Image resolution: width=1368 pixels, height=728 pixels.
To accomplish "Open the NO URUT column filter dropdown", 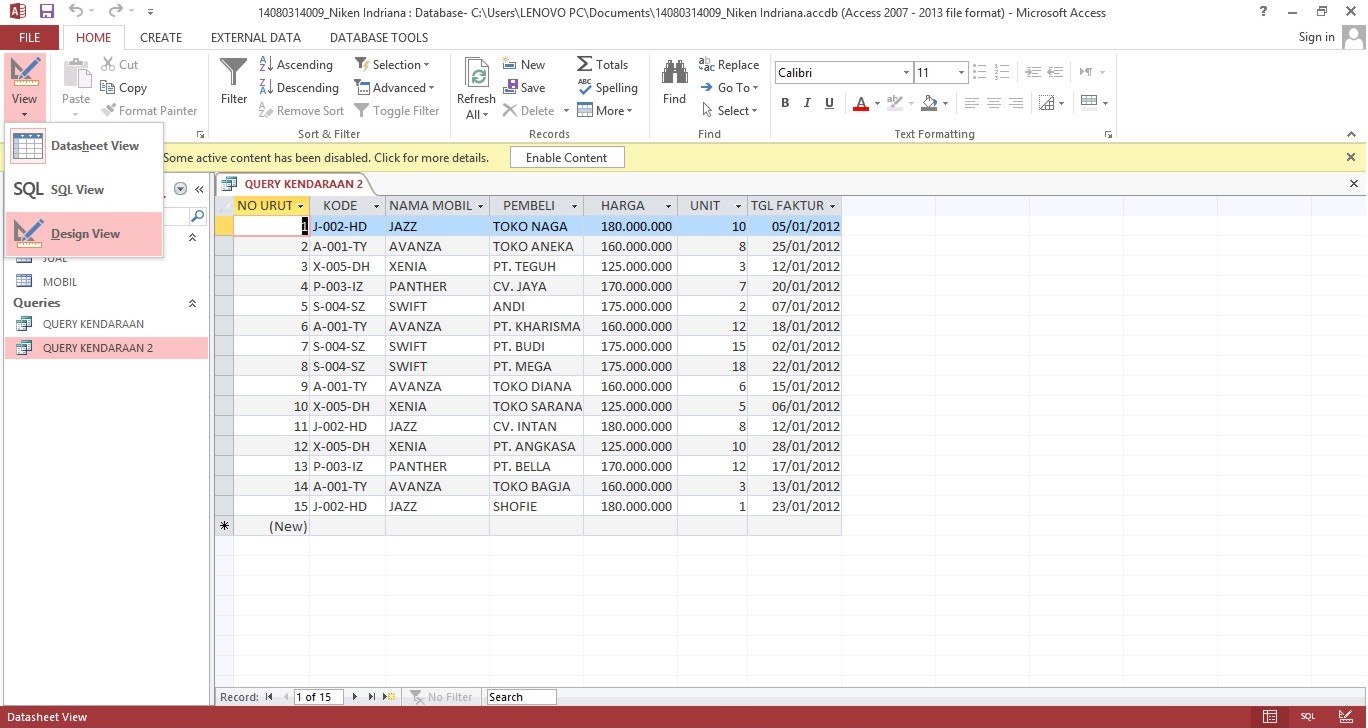I will [301, 205].
